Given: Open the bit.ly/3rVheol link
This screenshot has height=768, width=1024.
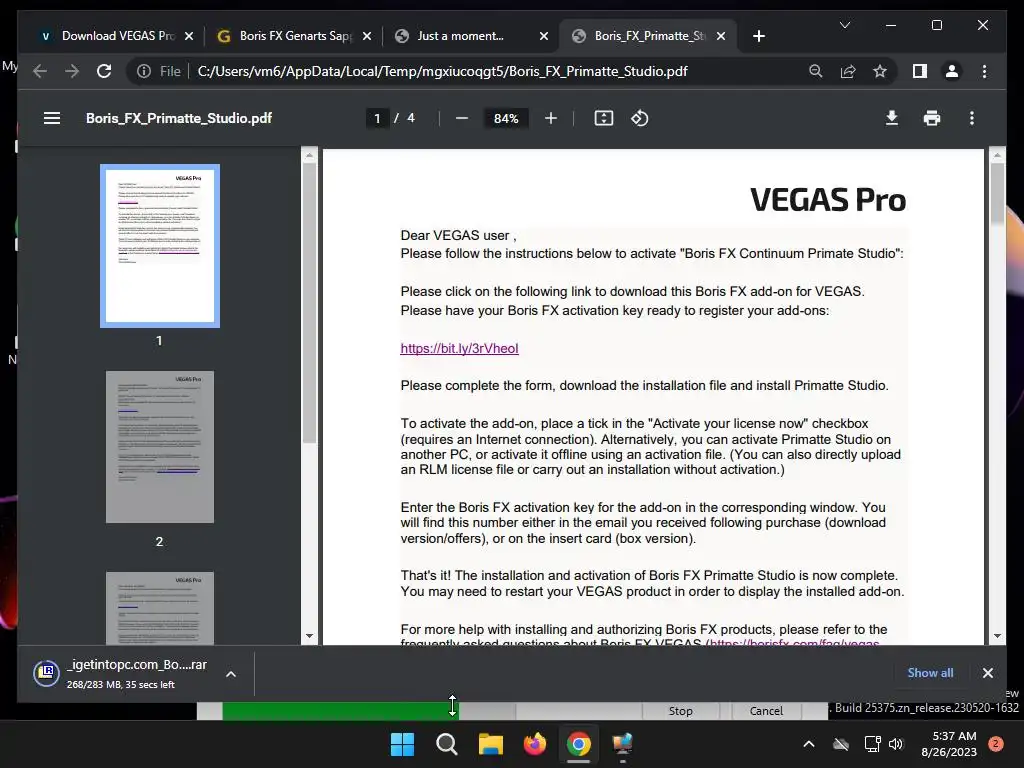Looking at the screenshot, I should click(459, 348).
